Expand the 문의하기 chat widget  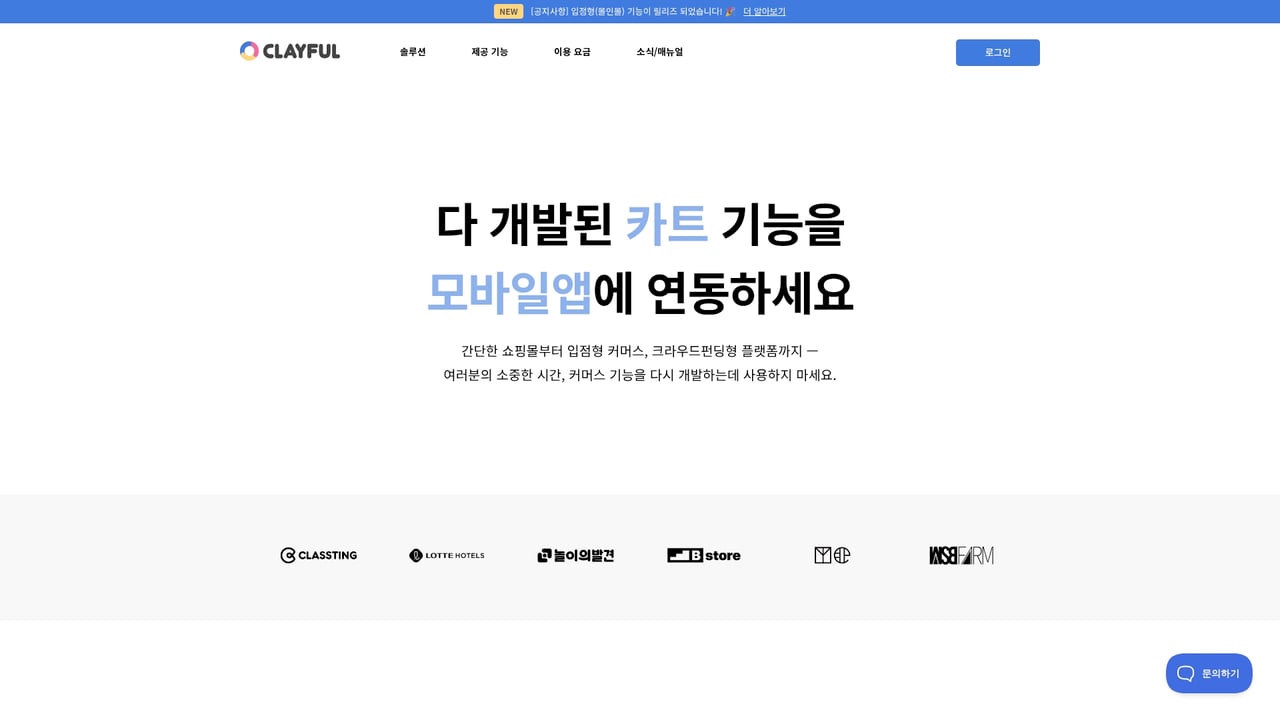click(1208, 673)
